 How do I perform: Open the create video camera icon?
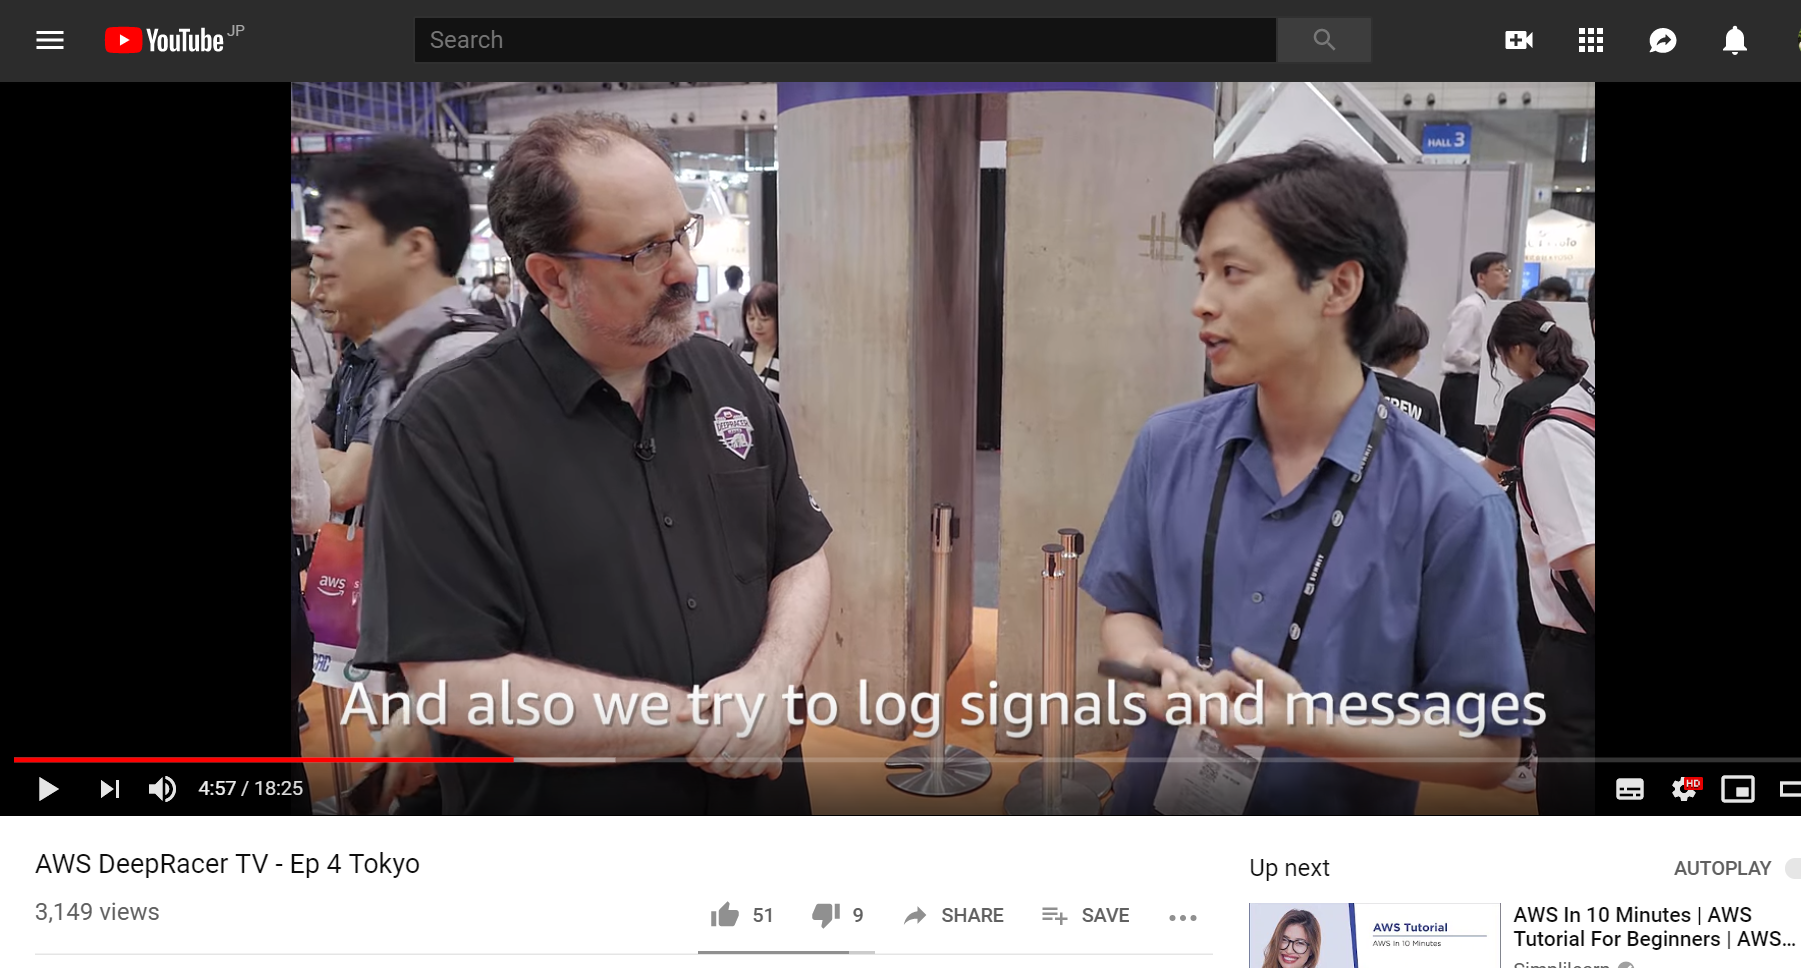1518,40
